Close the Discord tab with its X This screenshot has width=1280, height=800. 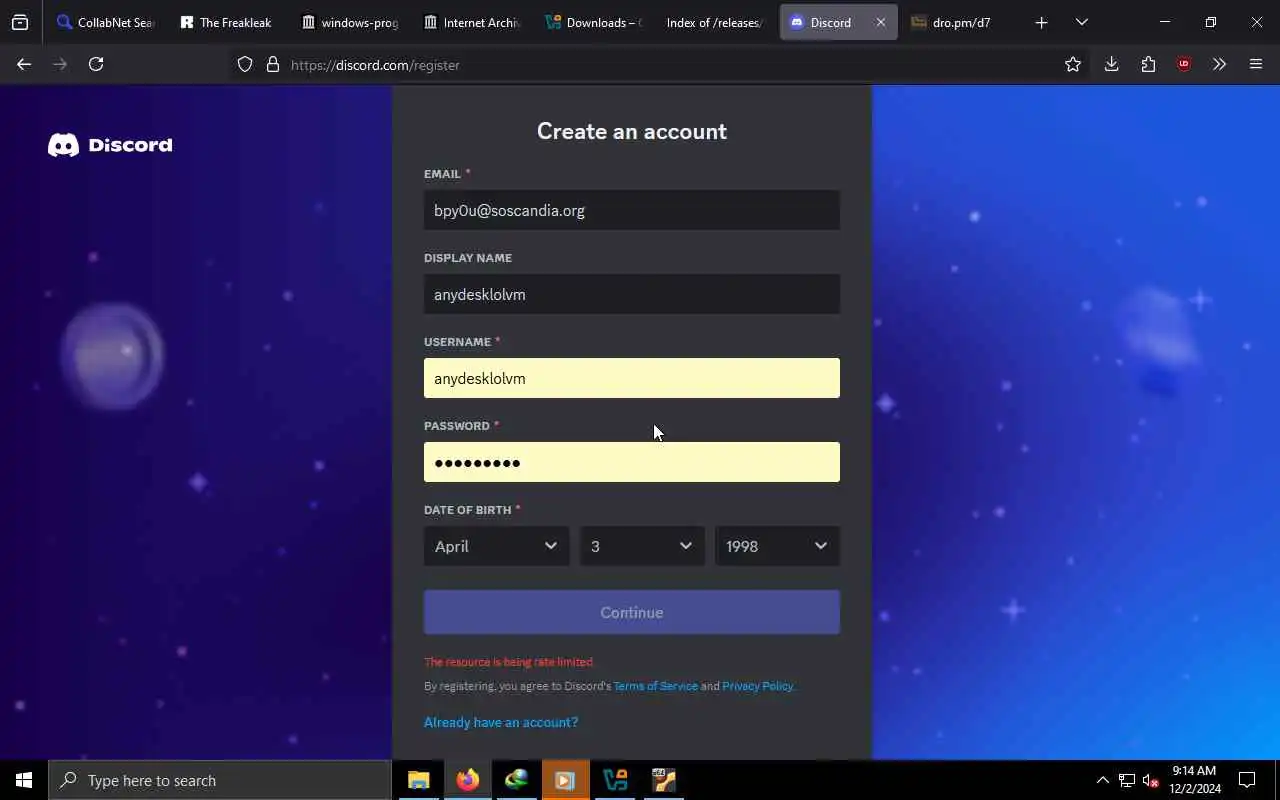pos(880,22)
